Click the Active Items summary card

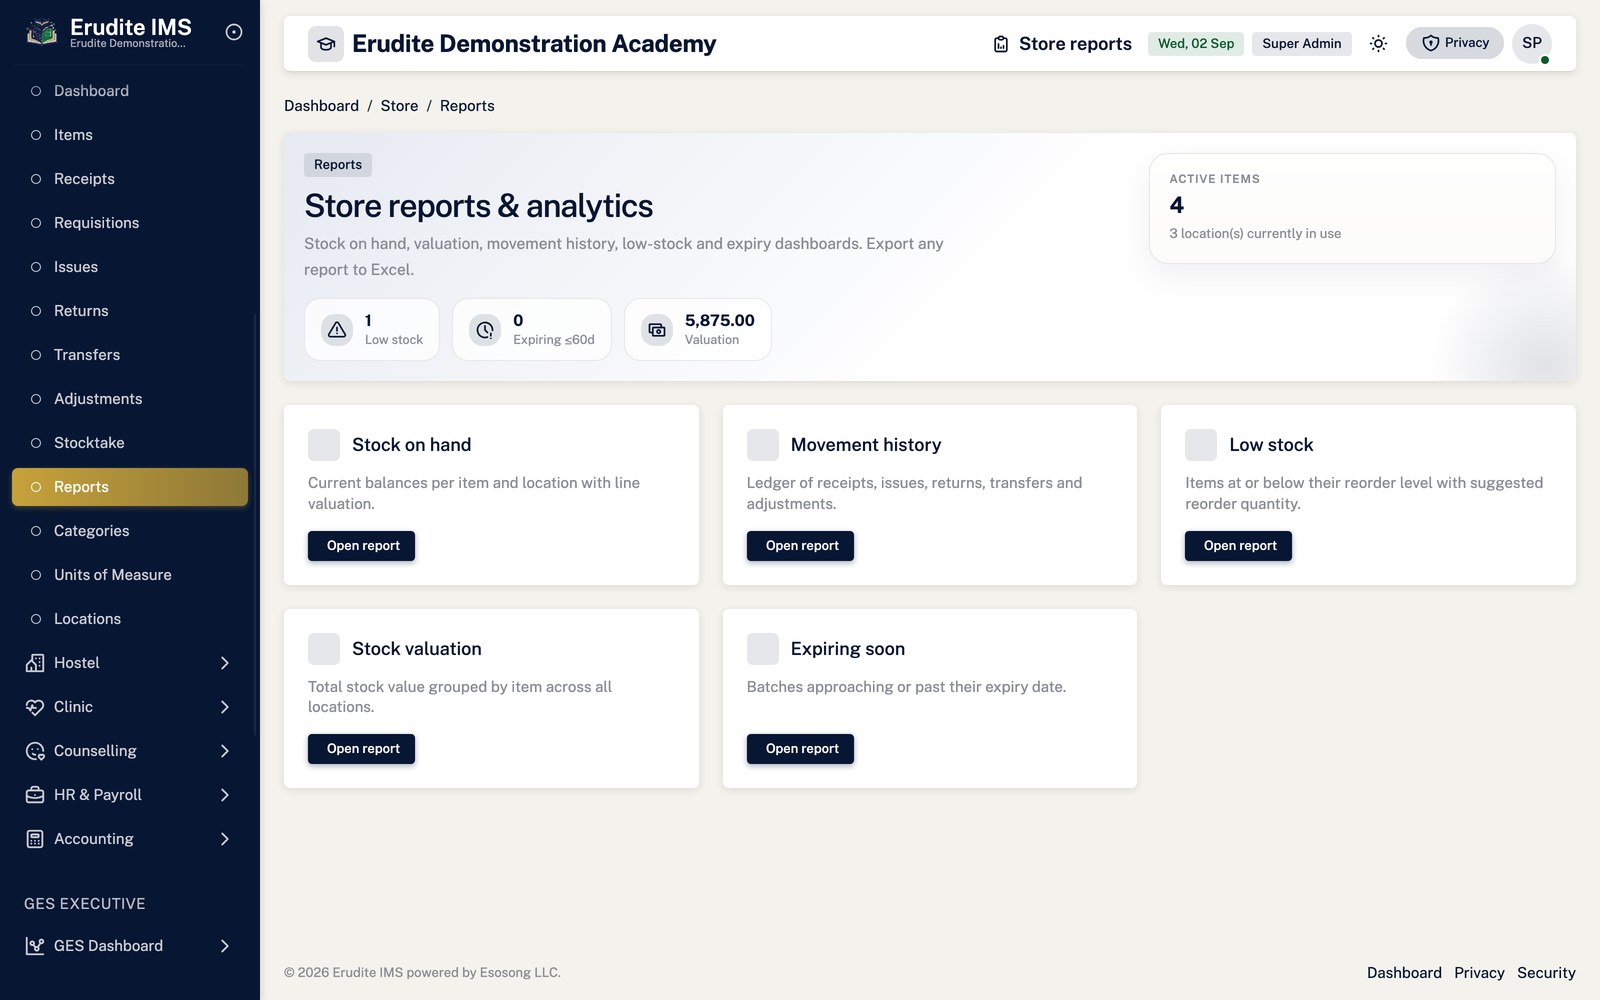[x=1352, y=208]
